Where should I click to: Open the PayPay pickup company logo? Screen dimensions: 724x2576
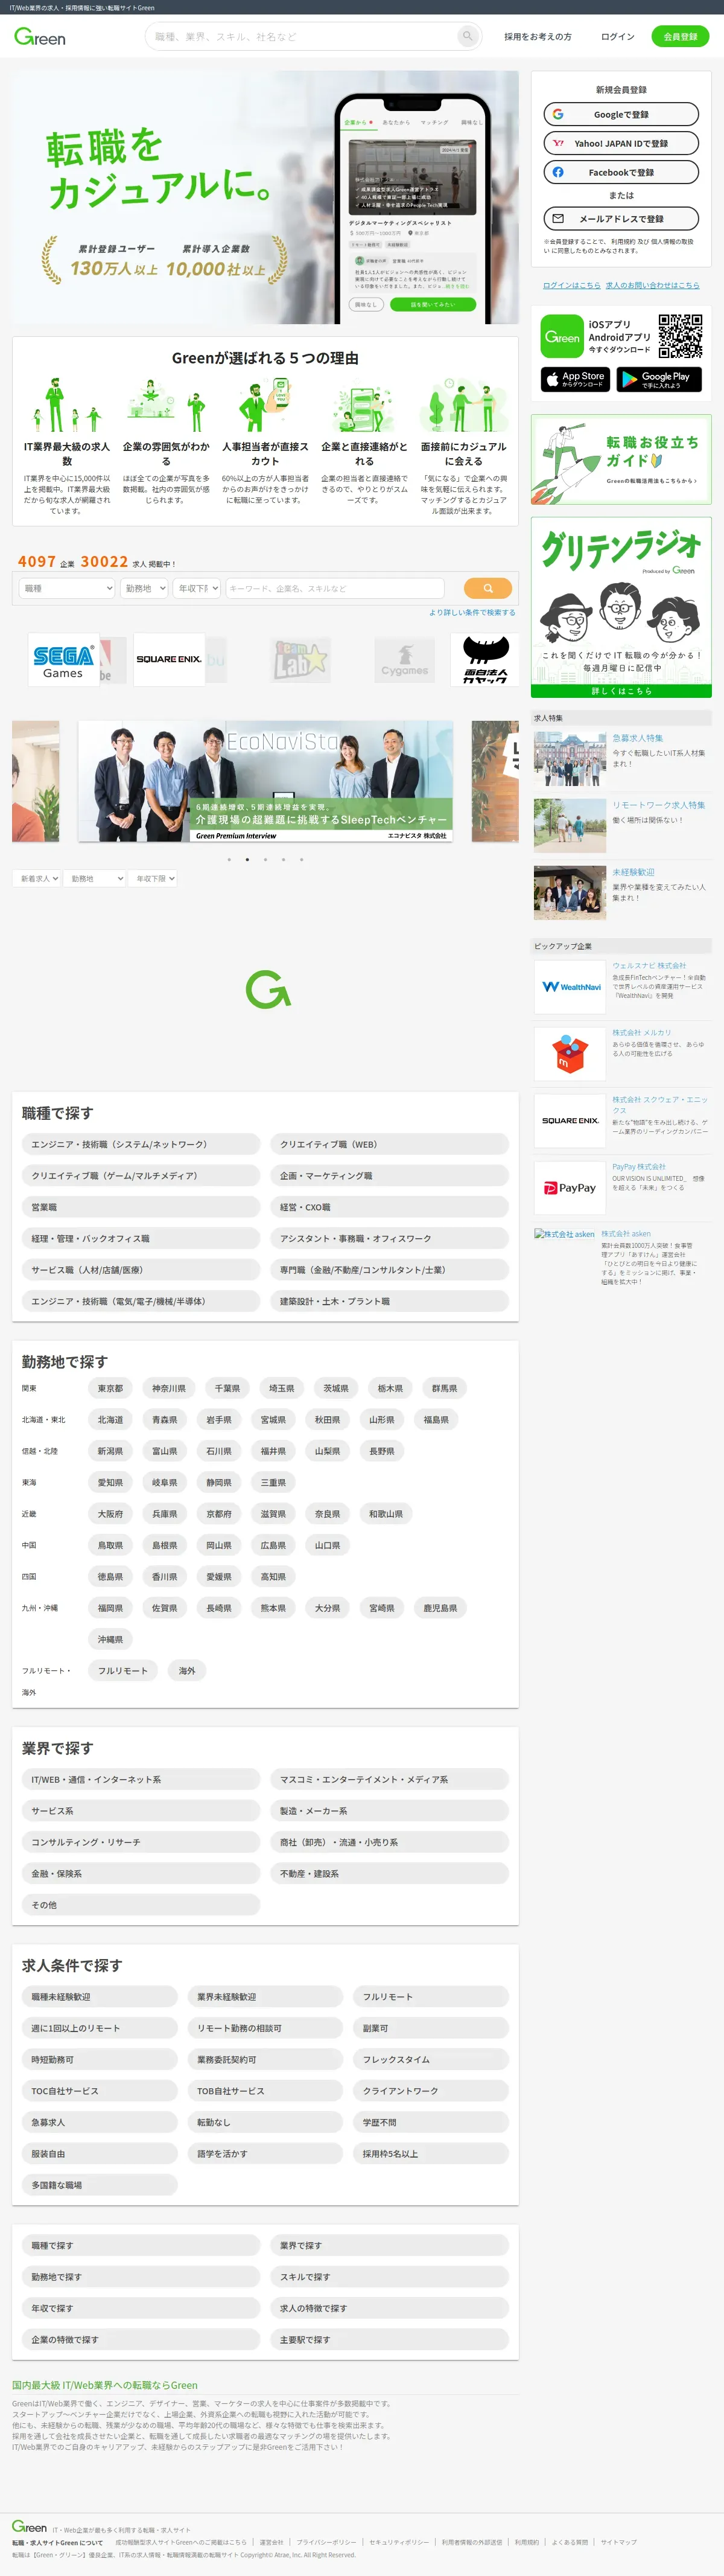[x=570, y=1188]
